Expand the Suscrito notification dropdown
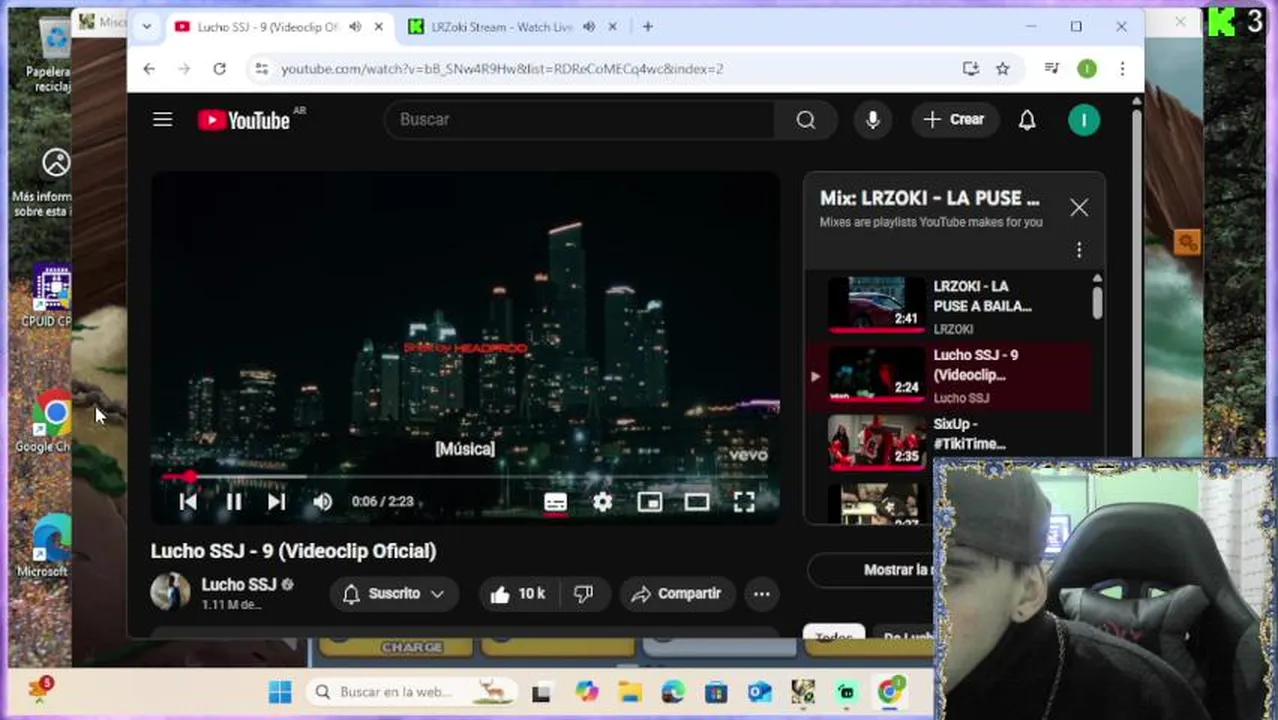 [393, 594]
